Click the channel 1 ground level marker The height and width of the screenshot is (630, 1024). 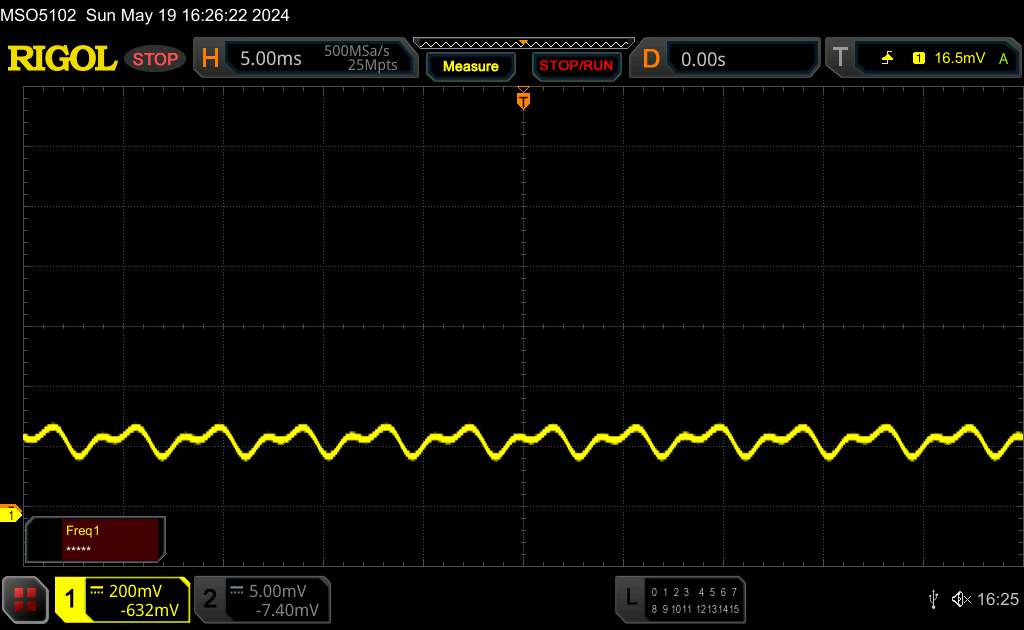point(11,514)
